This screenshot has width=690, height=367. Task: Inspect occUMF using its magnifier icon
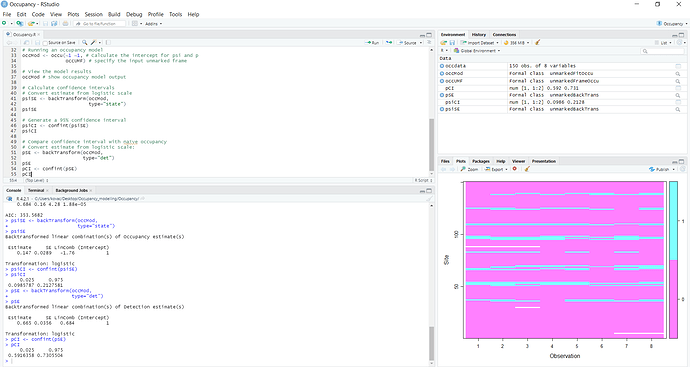pyautogui.click(x=678, y=81)
